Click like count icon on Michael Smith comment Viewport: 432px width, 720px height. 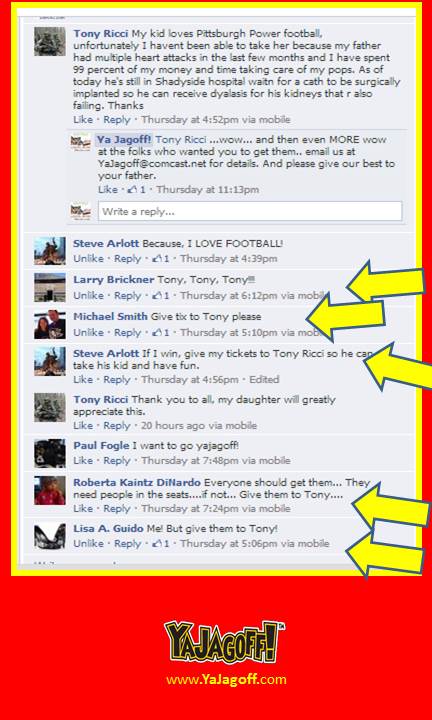click(x=157, y=332)
